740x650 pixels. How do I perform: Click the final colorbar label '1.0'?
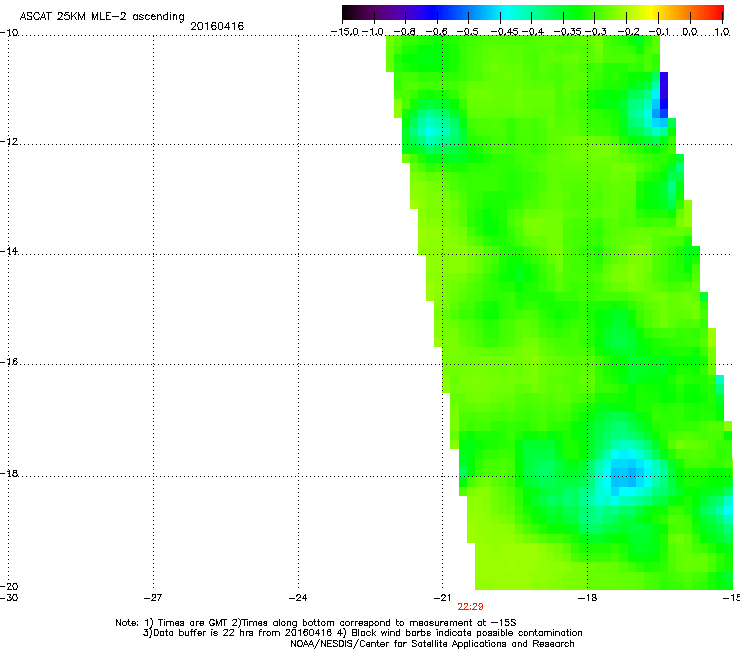coord(722,32)
